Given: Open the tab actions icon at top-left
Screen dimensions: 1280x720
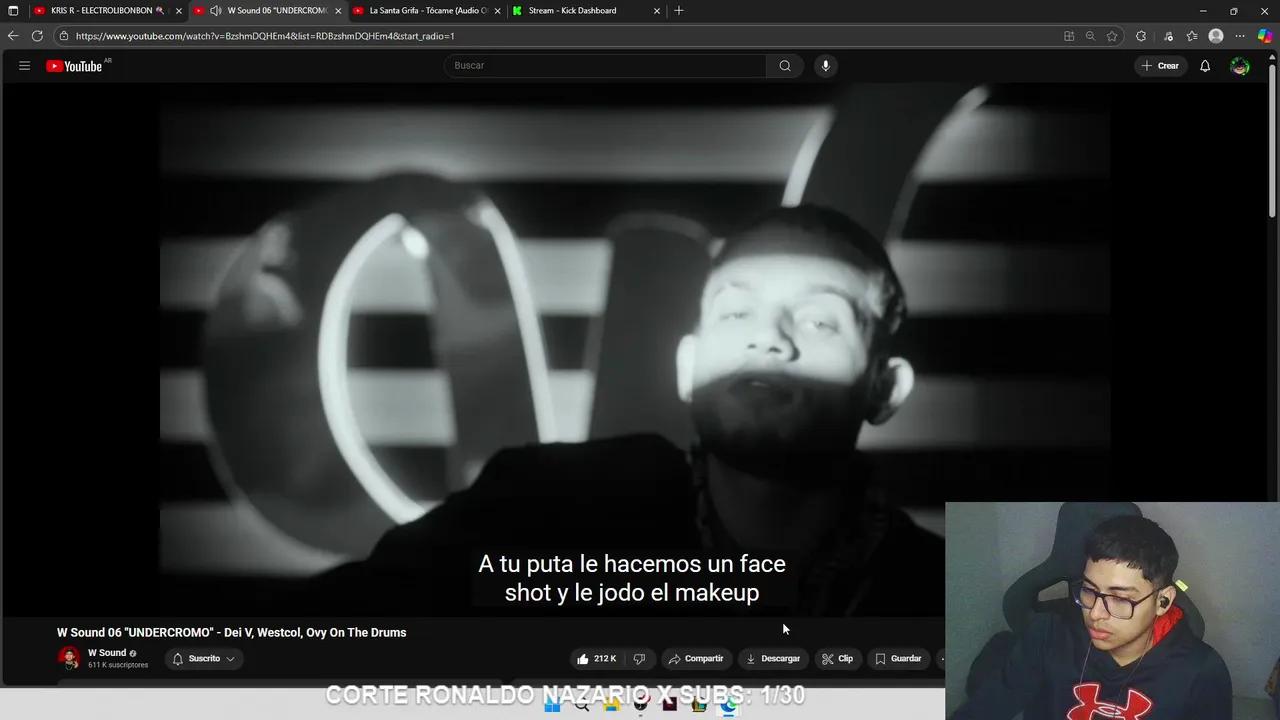Looking at the screenshot, I should (13, 11).
